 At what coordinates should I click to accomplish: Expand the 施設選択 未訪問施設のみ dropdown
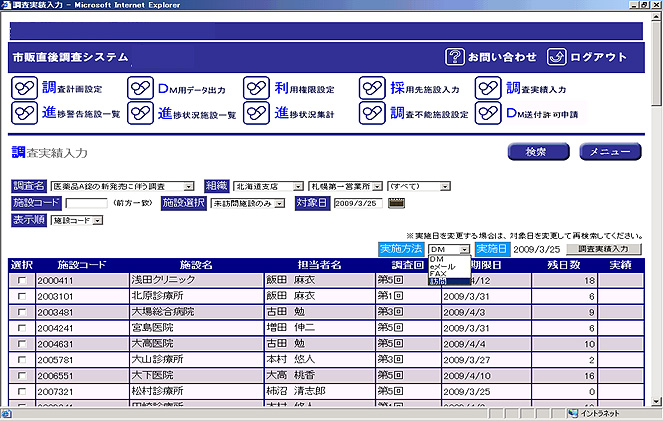click(x=283, y=203)
